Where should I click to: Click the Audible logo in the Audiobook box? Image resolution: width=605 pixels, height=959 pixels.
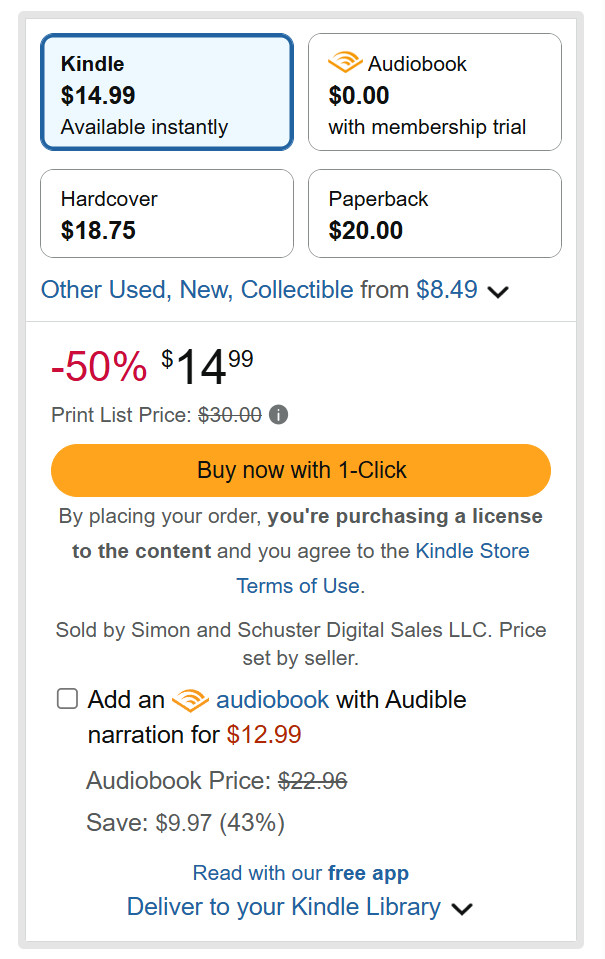click(345, 63)
